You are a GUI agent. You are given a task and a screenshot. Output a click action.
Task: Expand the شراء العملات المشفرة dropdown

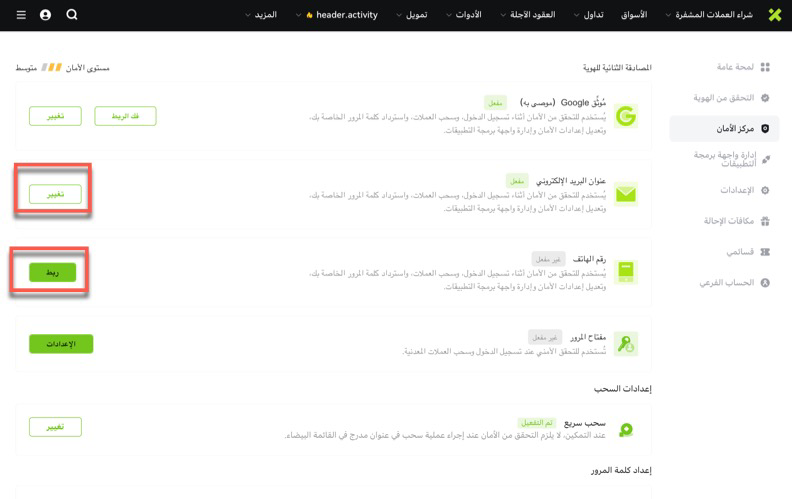[x=708, y=15]
